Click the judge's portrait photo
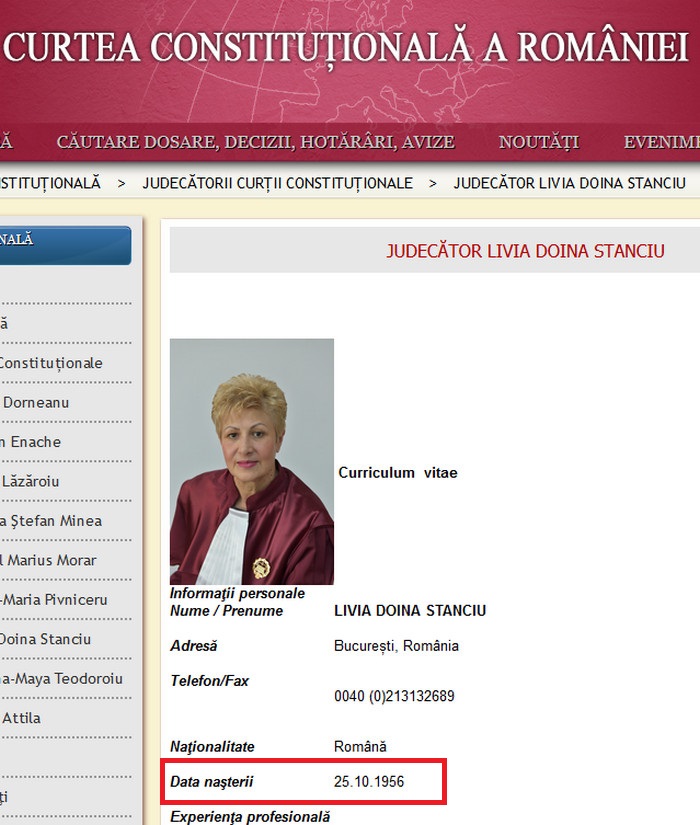 tap(252, 461)
